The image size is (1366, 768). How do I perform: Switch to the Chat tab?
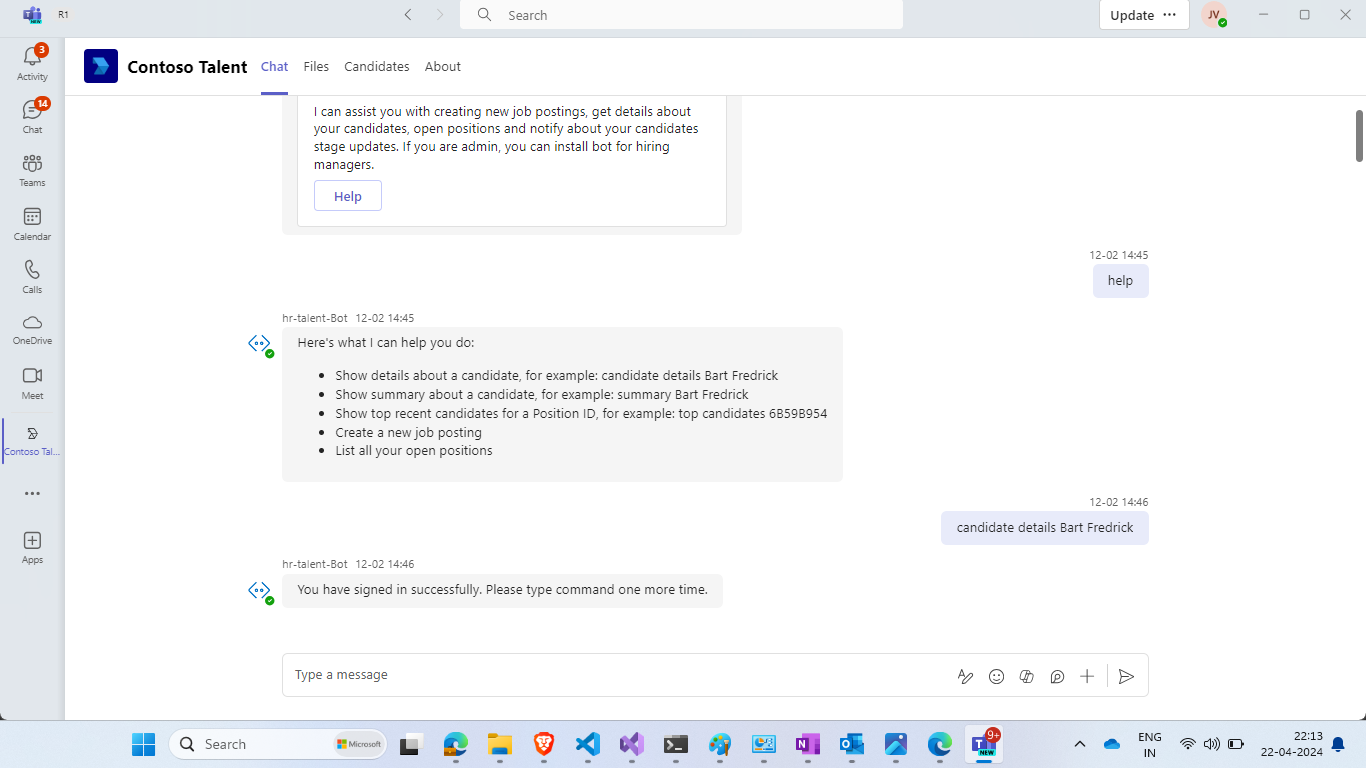[x=274, y=66]
